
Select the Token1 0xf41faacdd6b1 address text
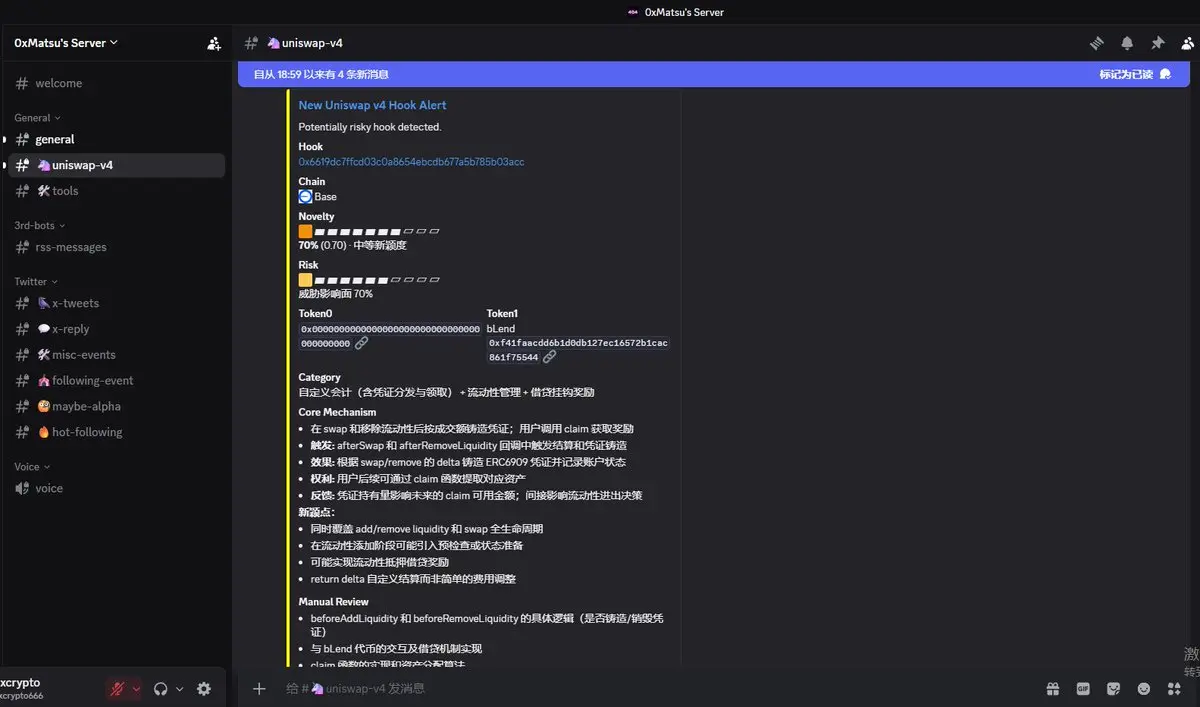coord(578,350)
